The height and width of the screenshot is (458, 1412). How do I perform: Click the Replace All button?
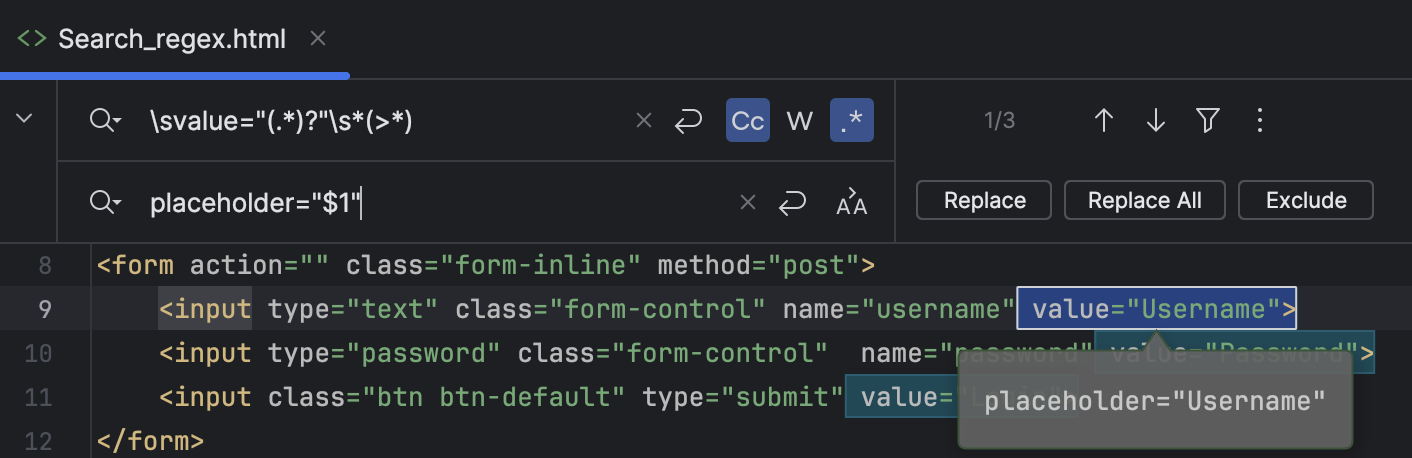[x=1145, y=200]
